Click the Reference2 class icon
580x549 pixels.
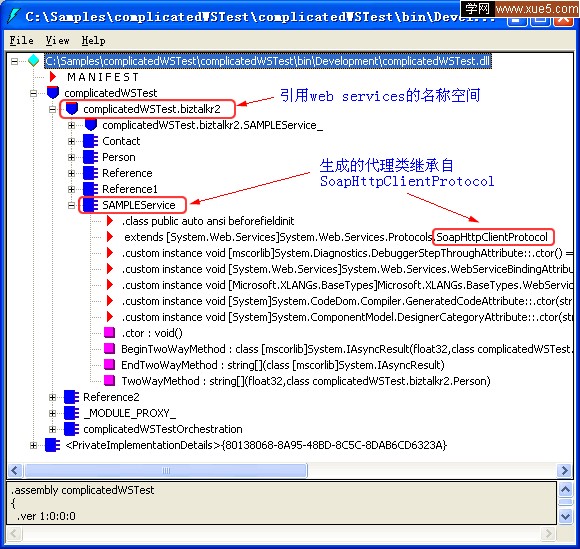pos(71,397)
